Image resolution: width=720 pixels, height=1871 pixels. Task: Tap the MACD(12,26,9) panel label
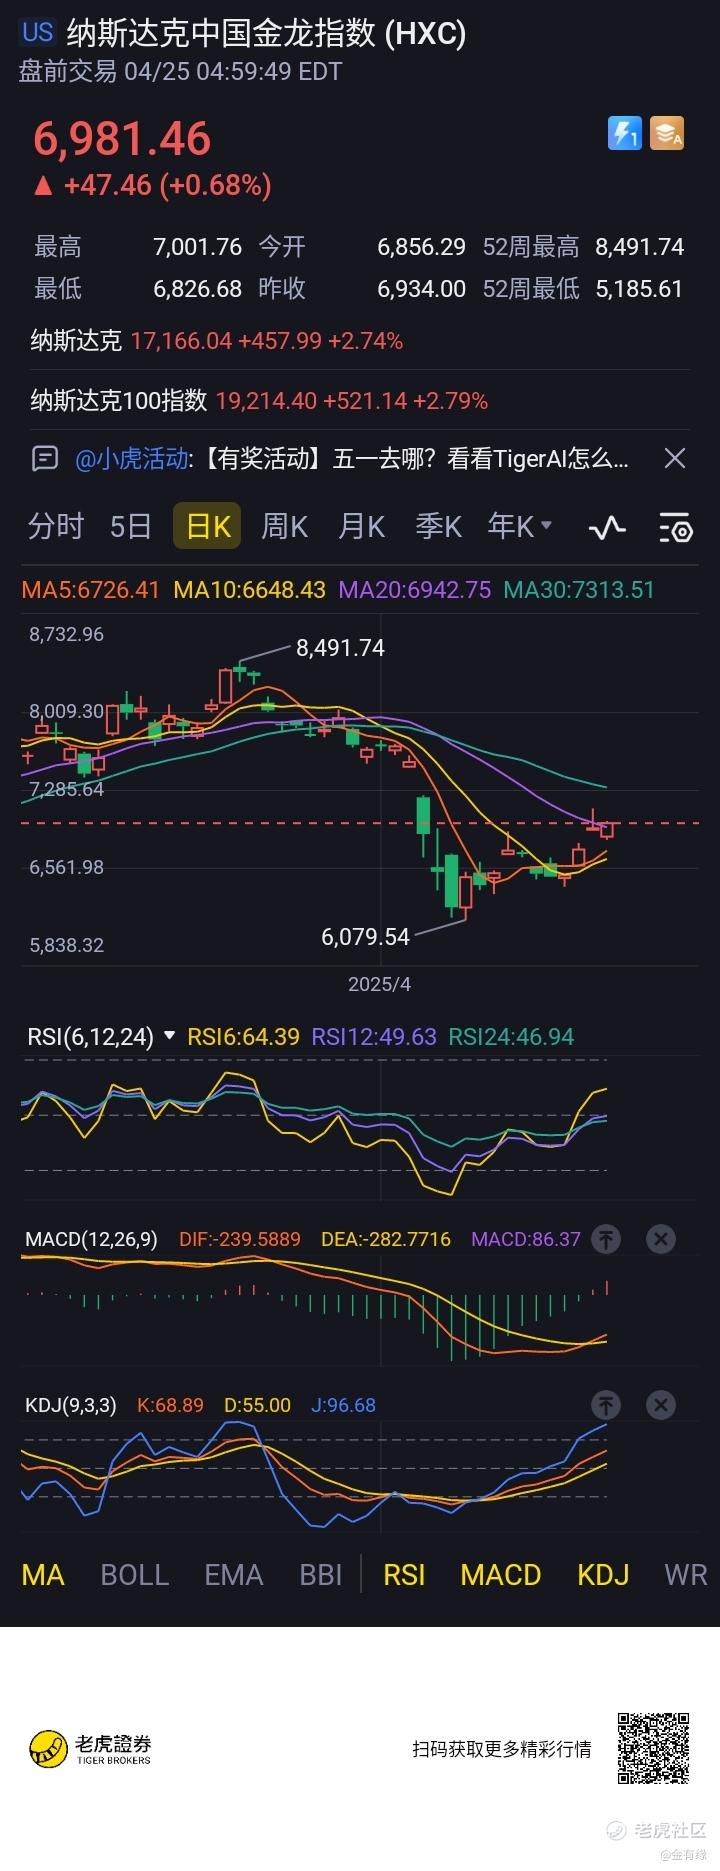tap(91, 1239)
